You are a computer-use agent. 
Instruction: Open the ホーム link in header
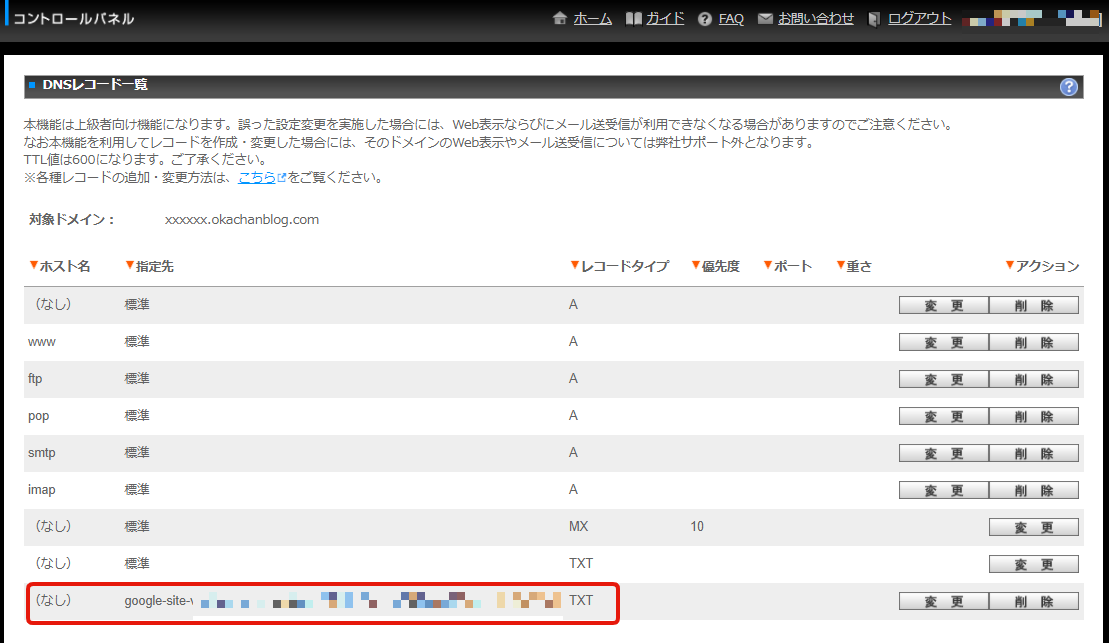pyautogui.click(x=592, y=18)
